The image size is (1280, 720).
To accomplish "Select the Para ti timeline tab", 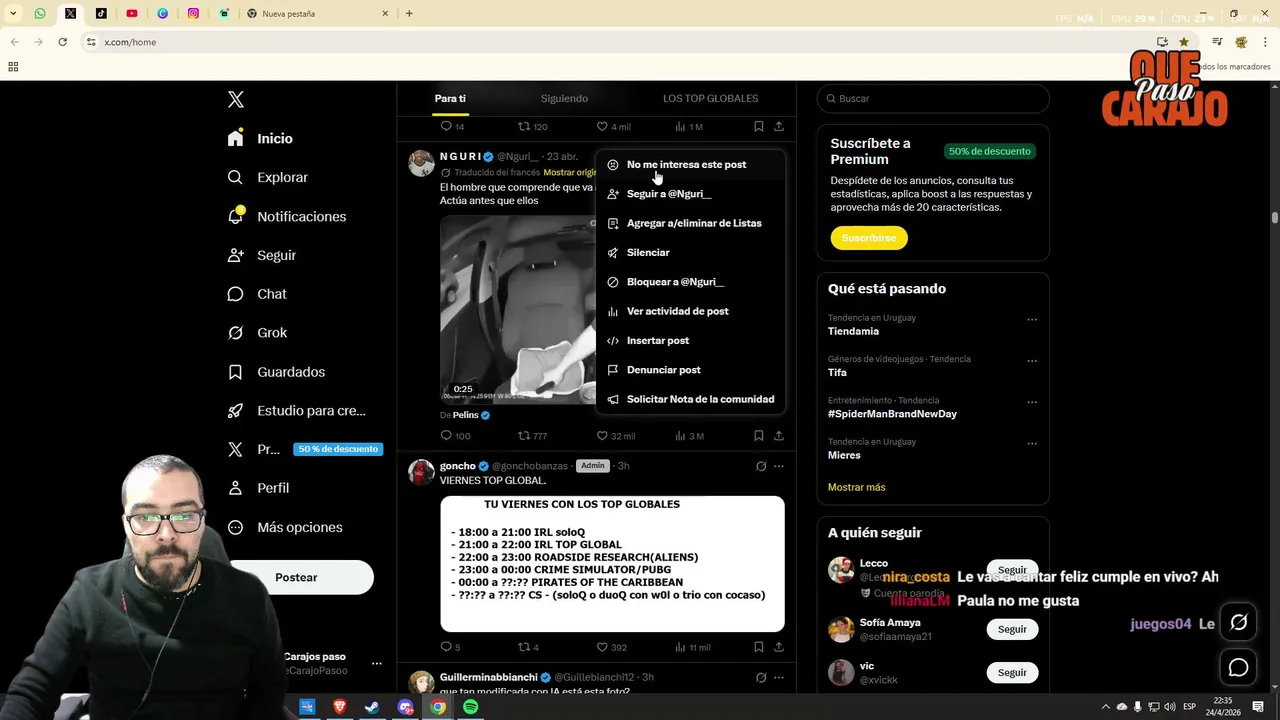I will click(450, 99).
